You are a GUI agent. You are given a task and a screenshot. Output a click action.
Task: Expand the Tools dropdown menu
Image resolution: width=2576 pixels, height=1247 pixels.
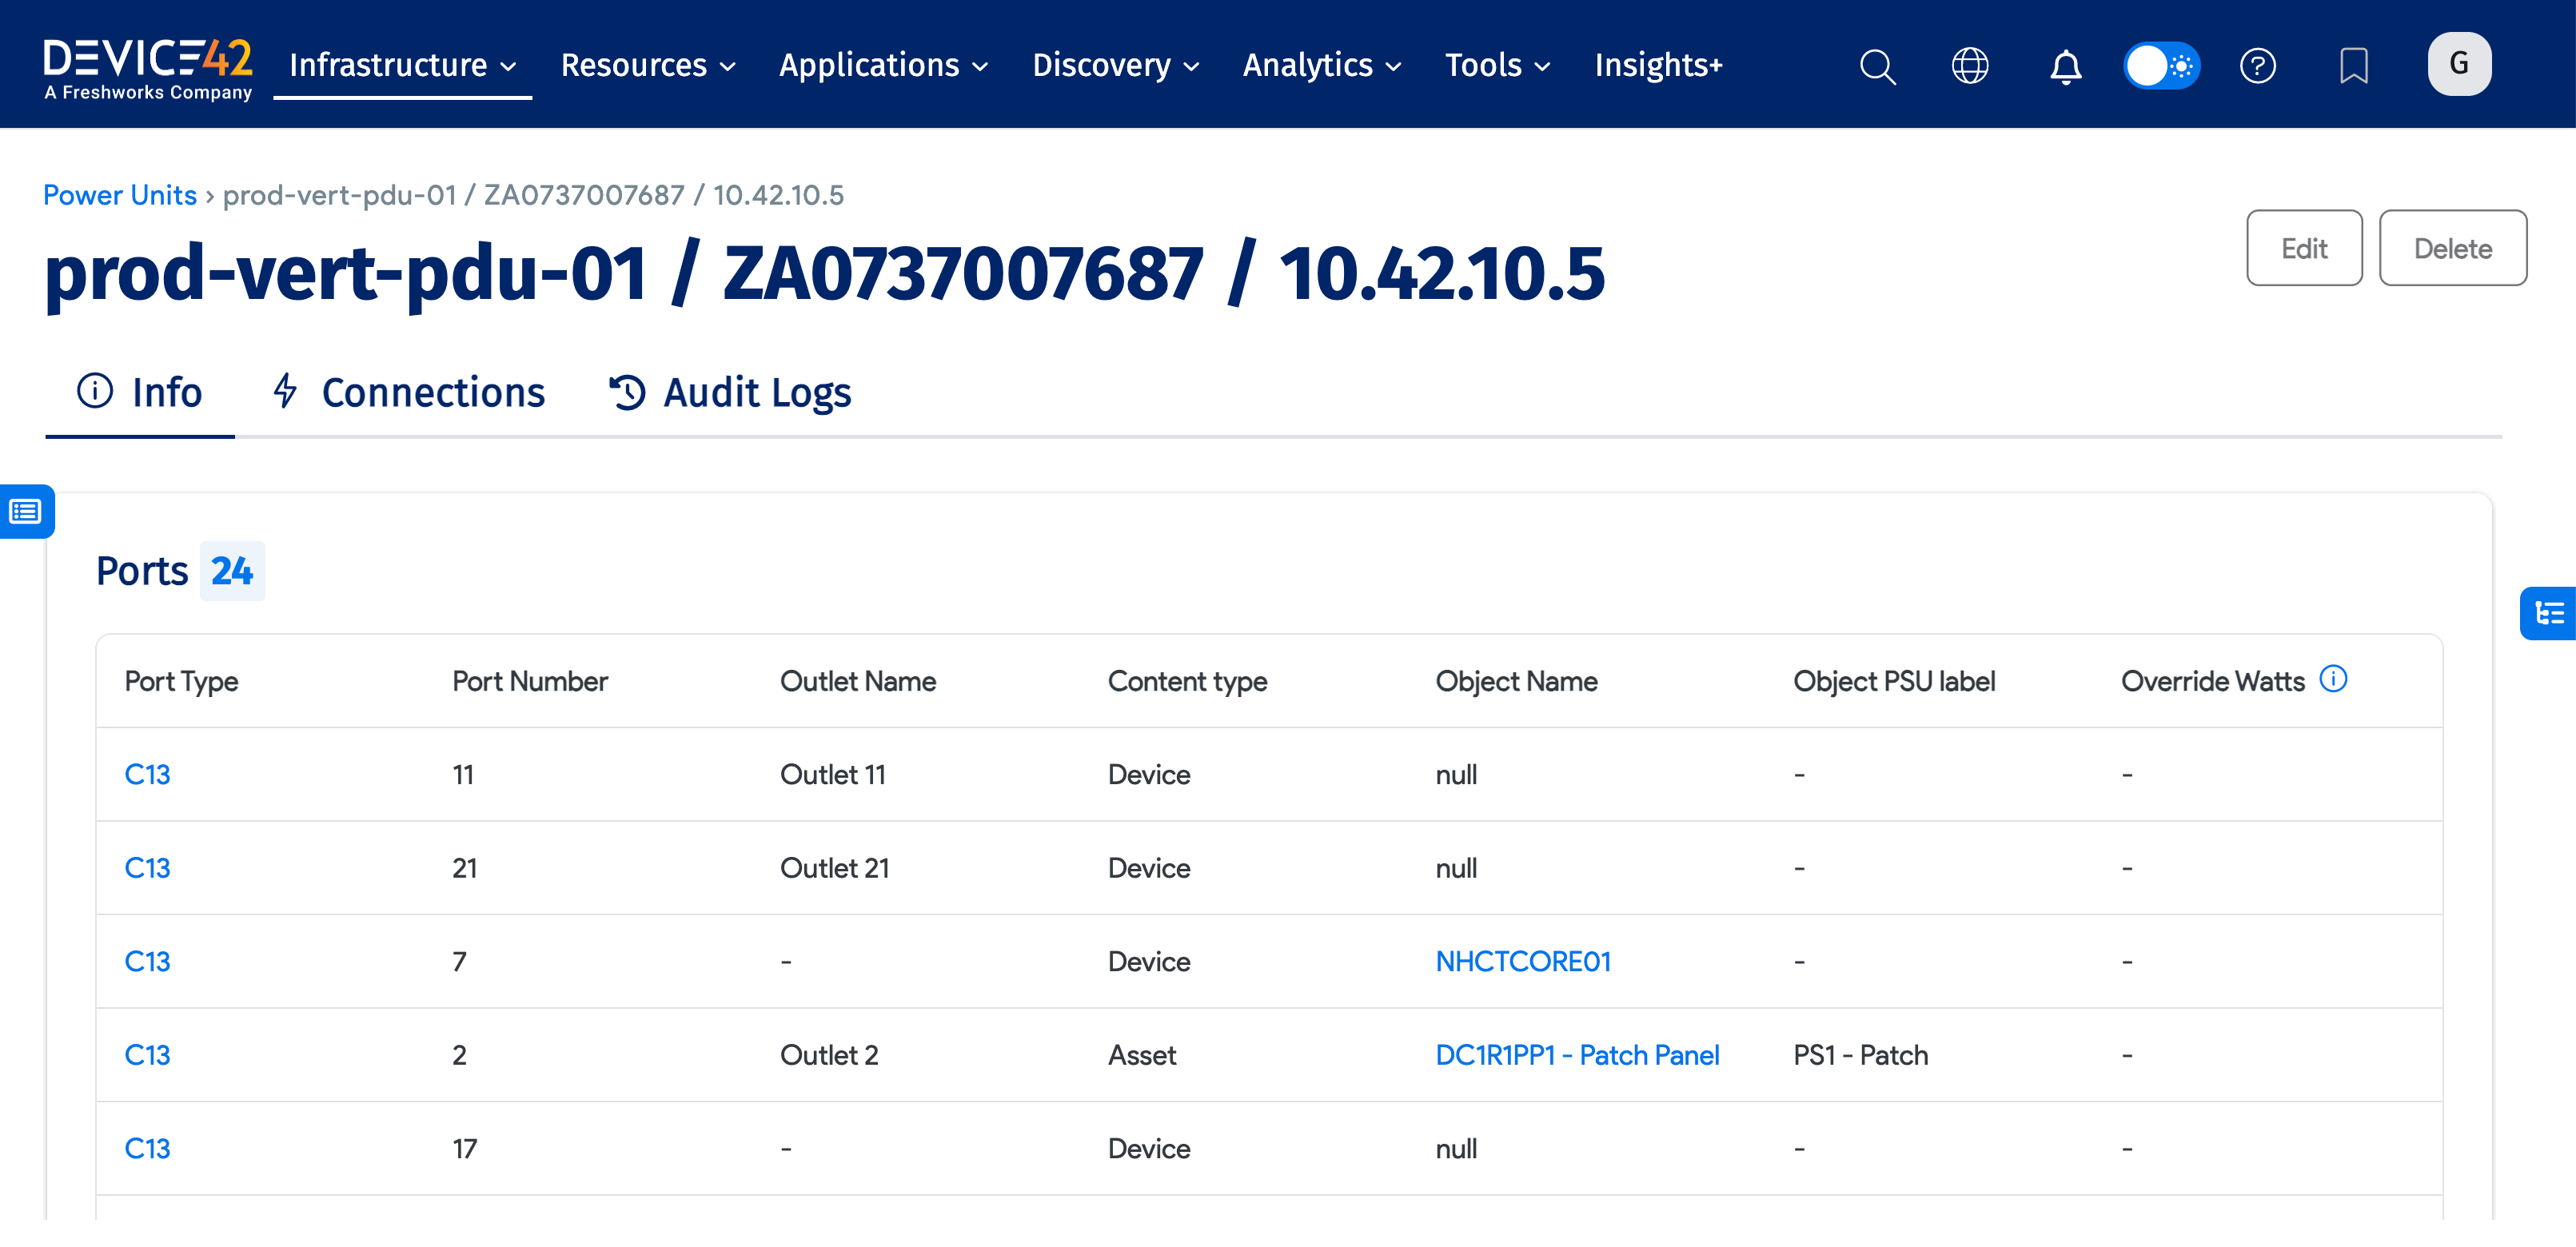[1497, 66]
